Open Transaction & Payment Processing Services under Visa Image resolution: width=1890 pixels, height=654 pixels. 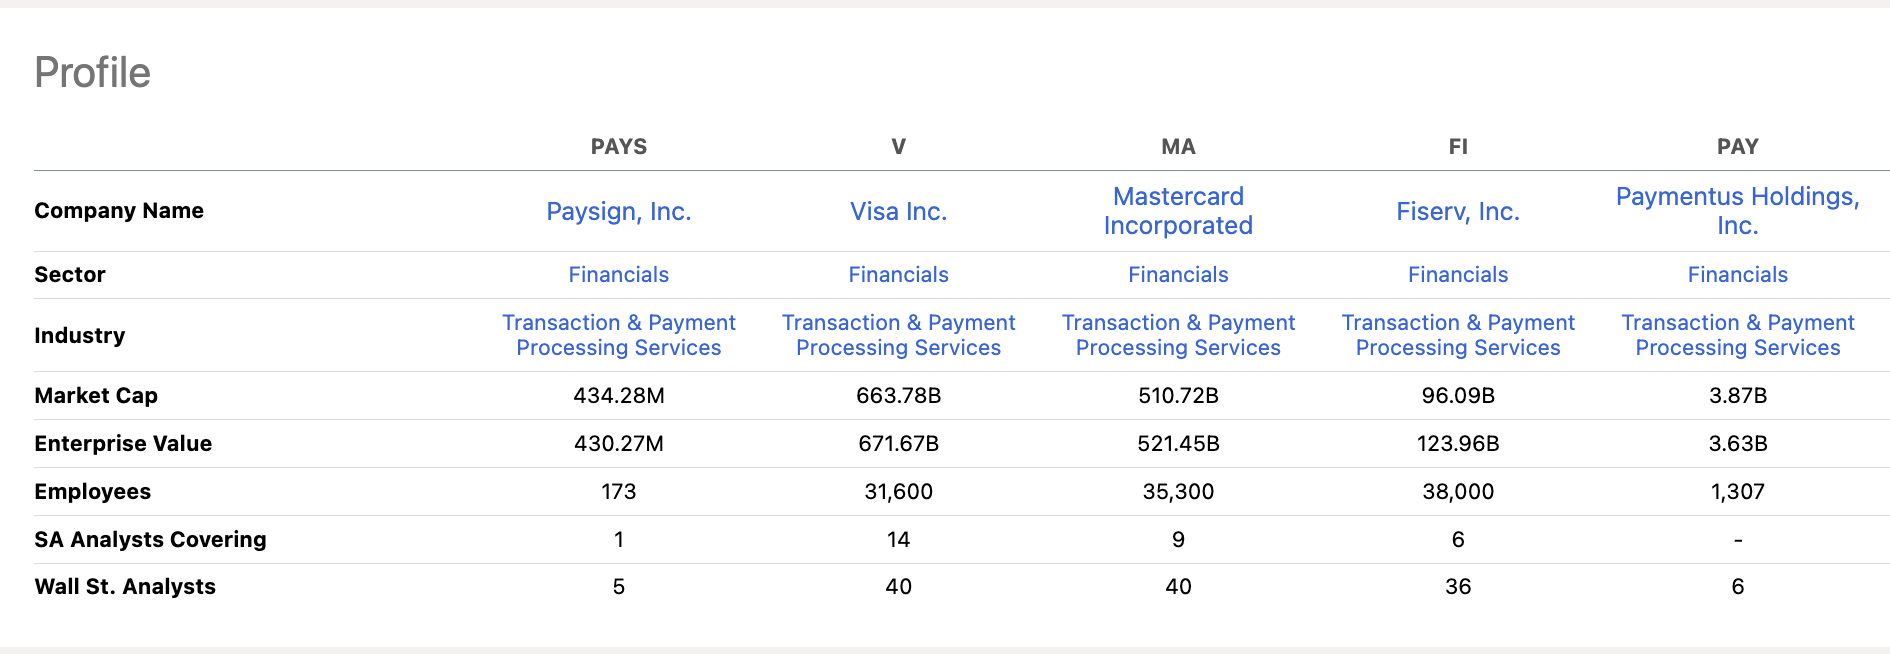897,335
